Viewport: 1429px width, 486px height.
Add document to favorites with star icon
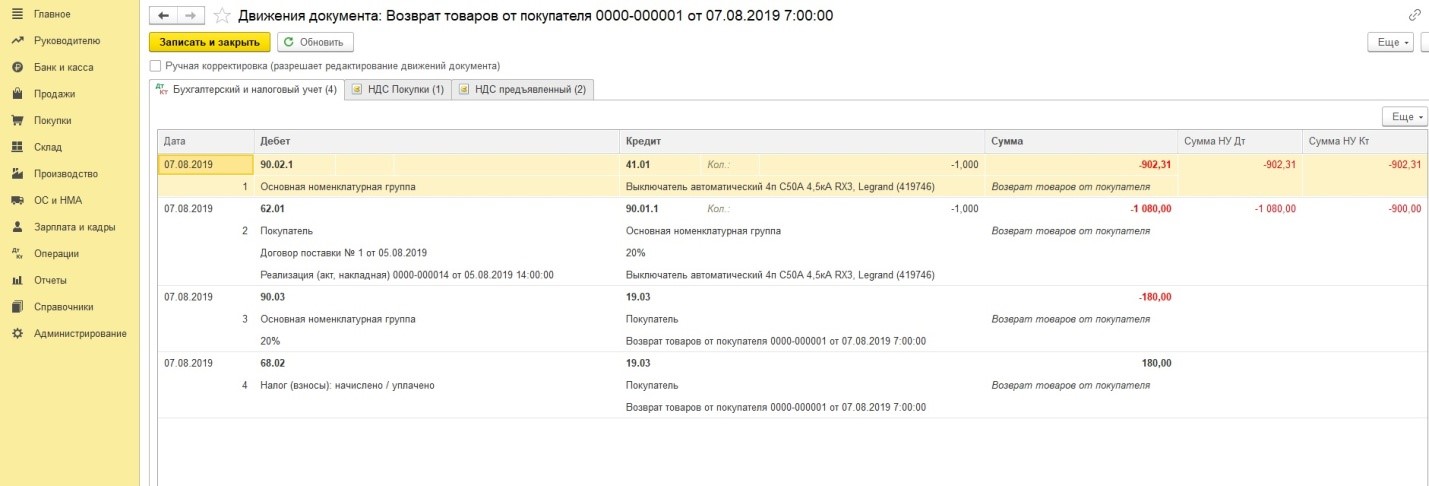pyautogui.click(x=221, y=16)
